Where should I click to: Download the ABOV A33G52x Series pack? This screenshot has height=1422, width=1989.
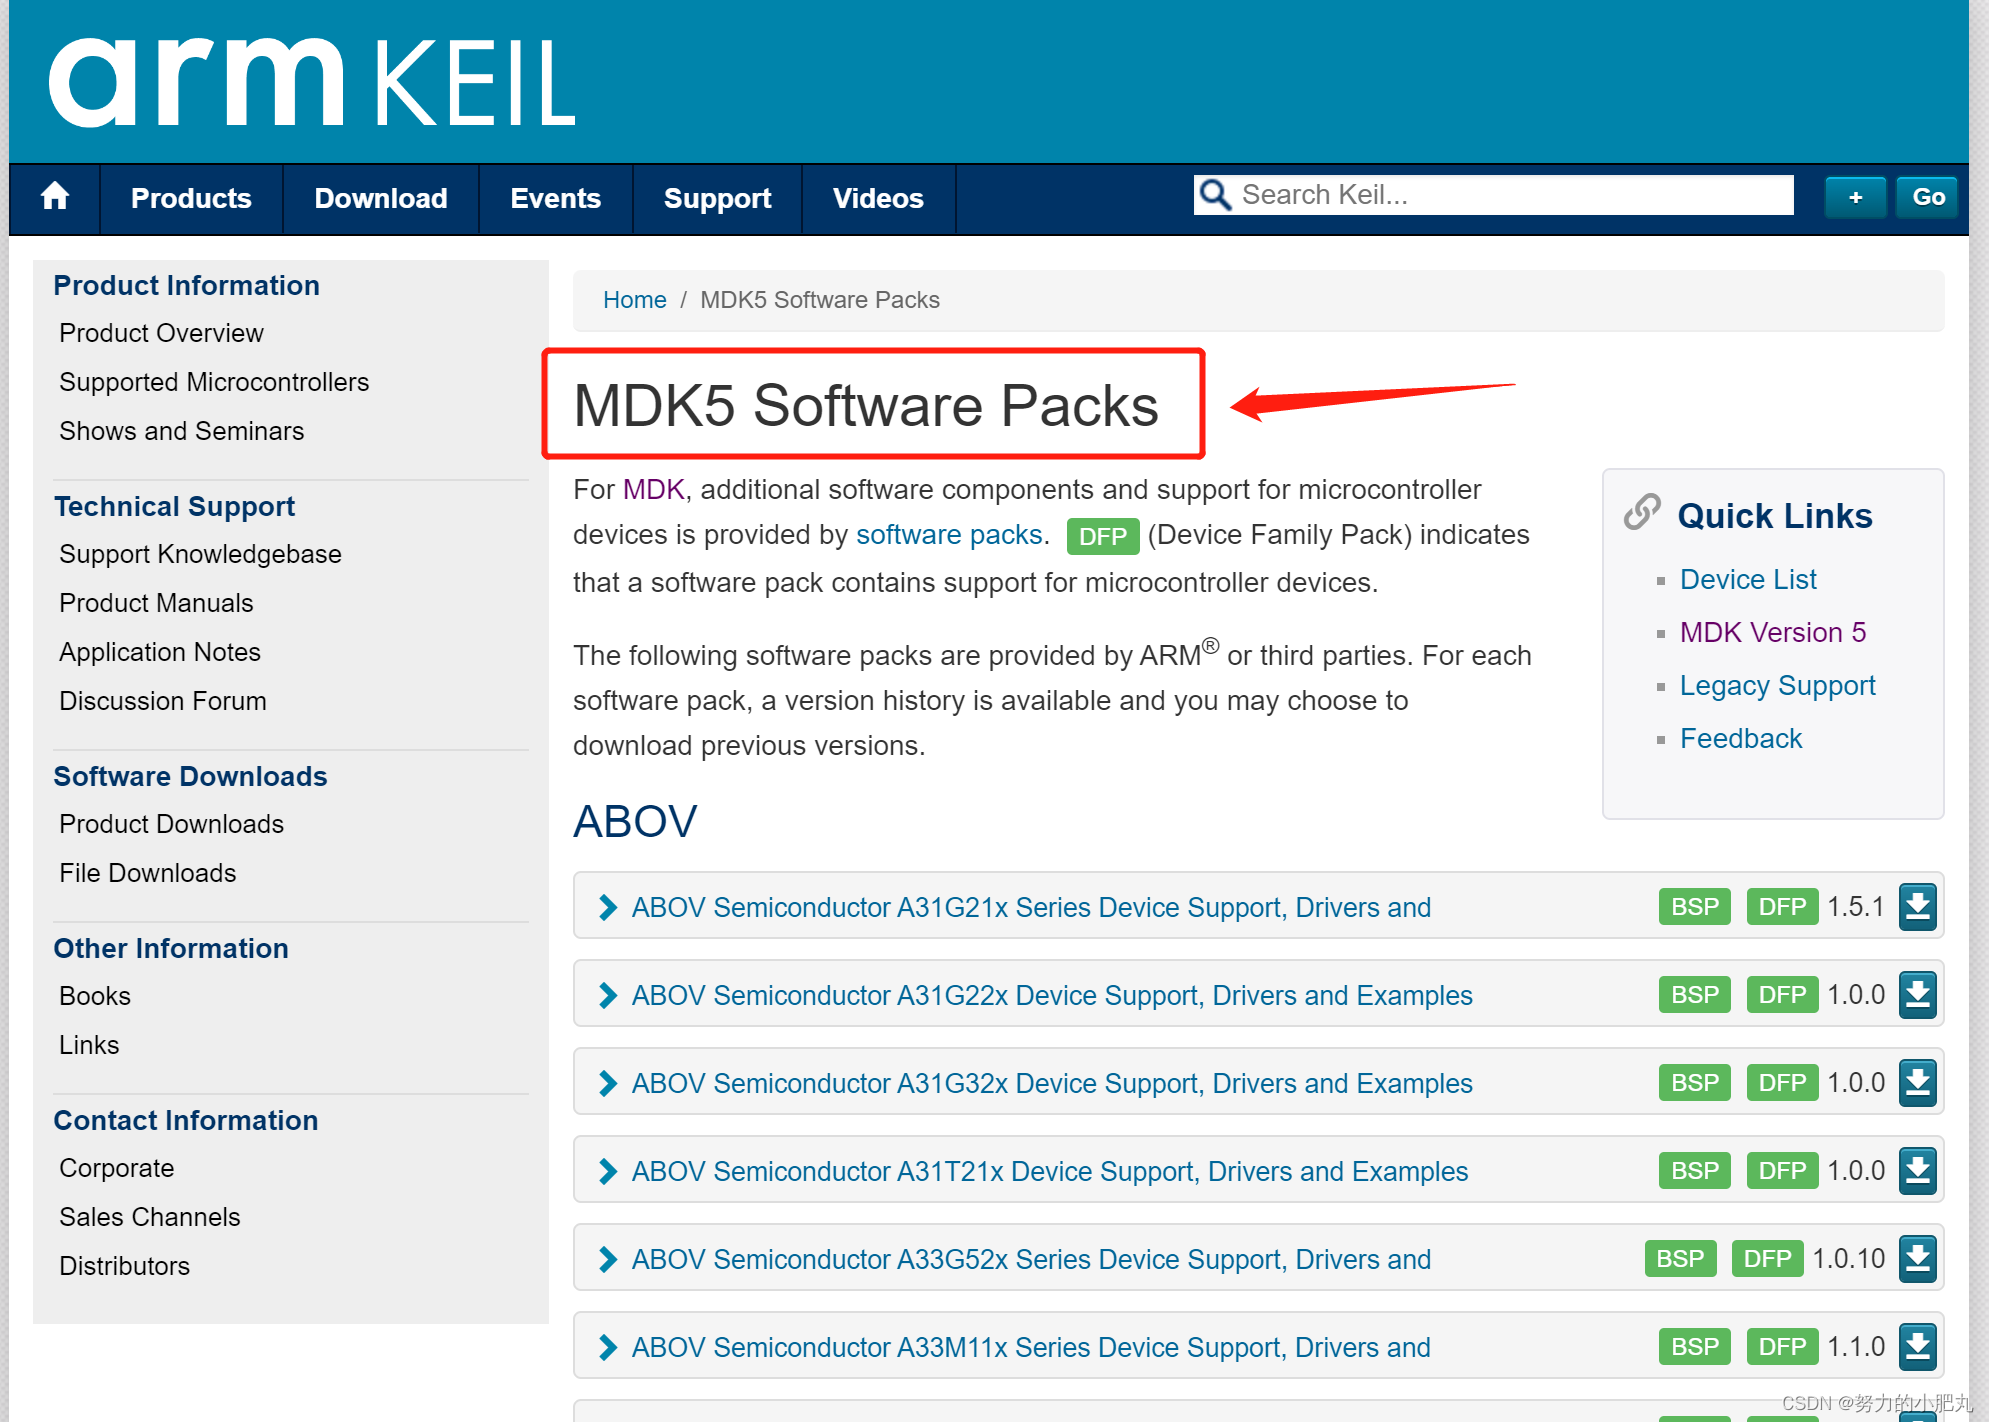(1917, 1259)
